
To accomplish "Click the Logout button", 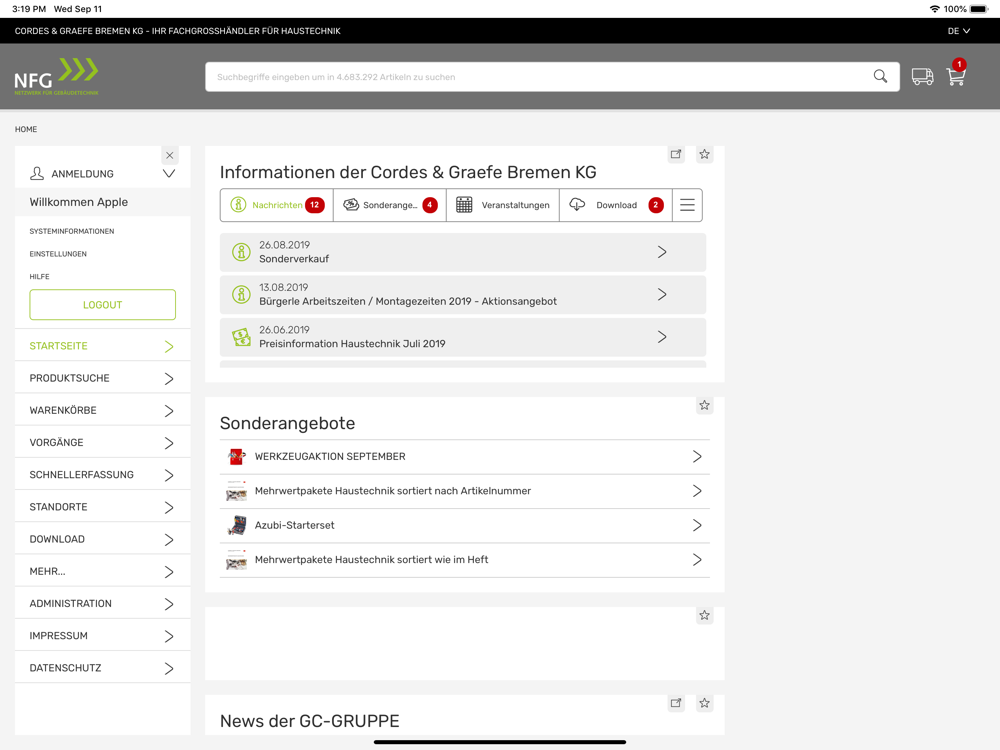I will pos(102,305).
